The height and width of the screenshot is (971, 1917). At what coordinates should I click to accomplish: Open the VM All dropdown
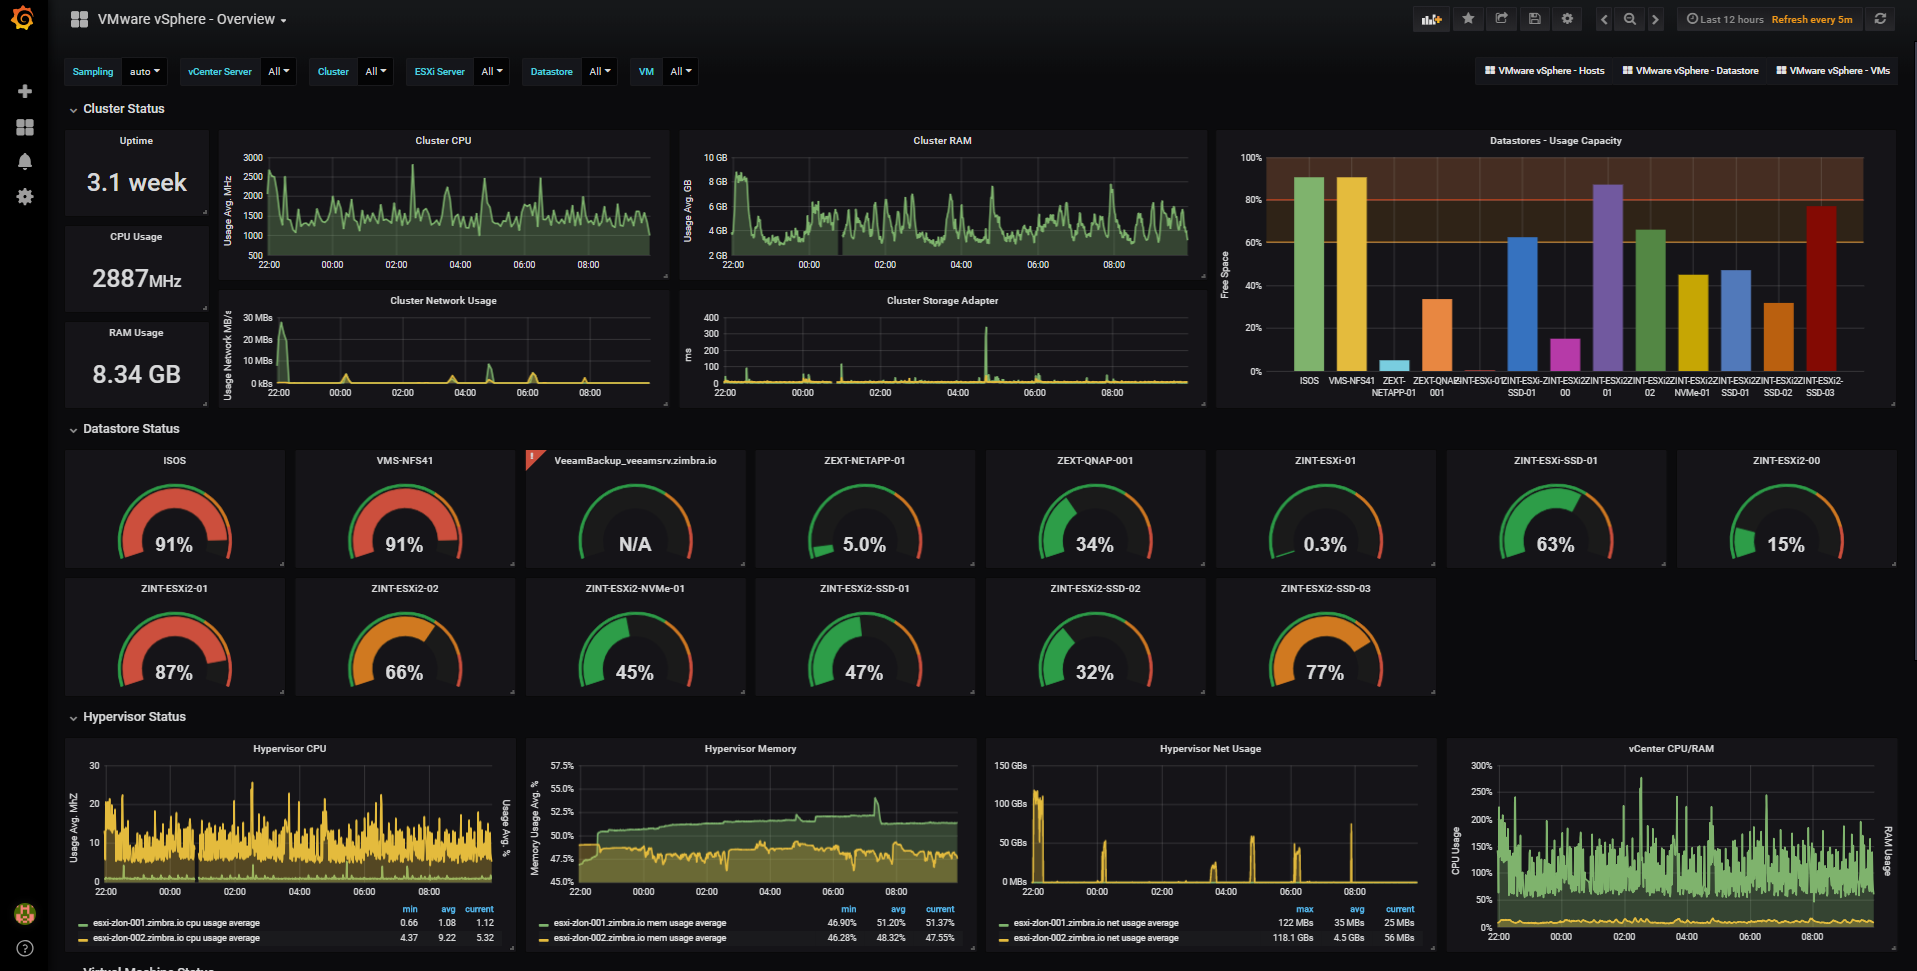(x=680, y=71)
